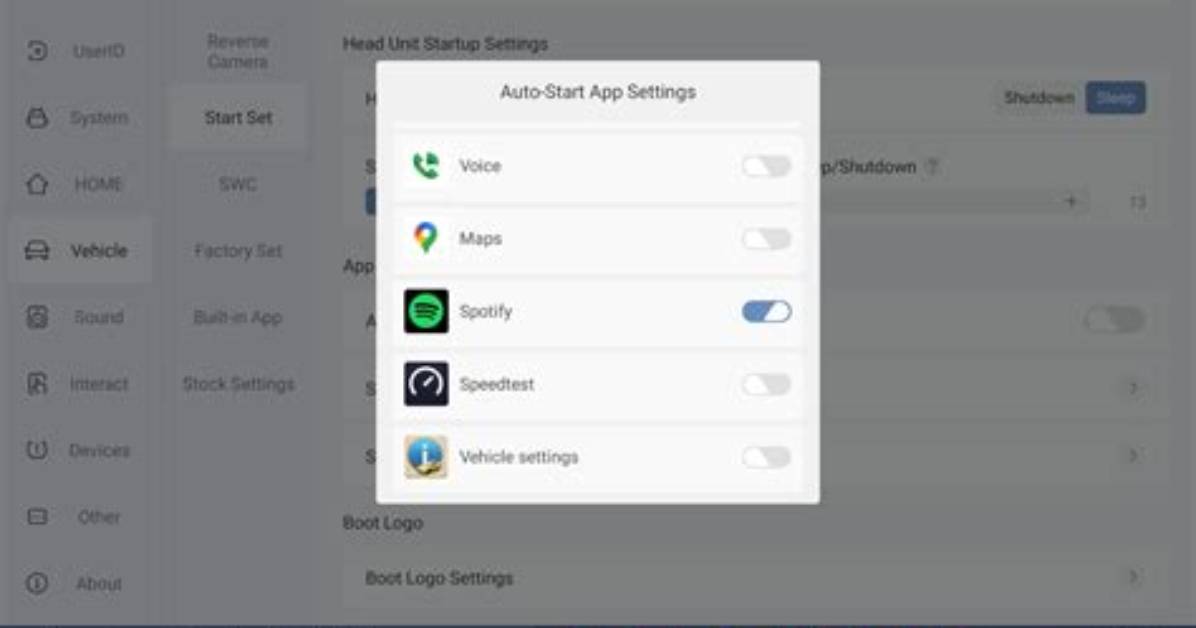Click the Interact sidebar icon
The height and width of the screenshot is (628, 1196).
click(37, 383)
